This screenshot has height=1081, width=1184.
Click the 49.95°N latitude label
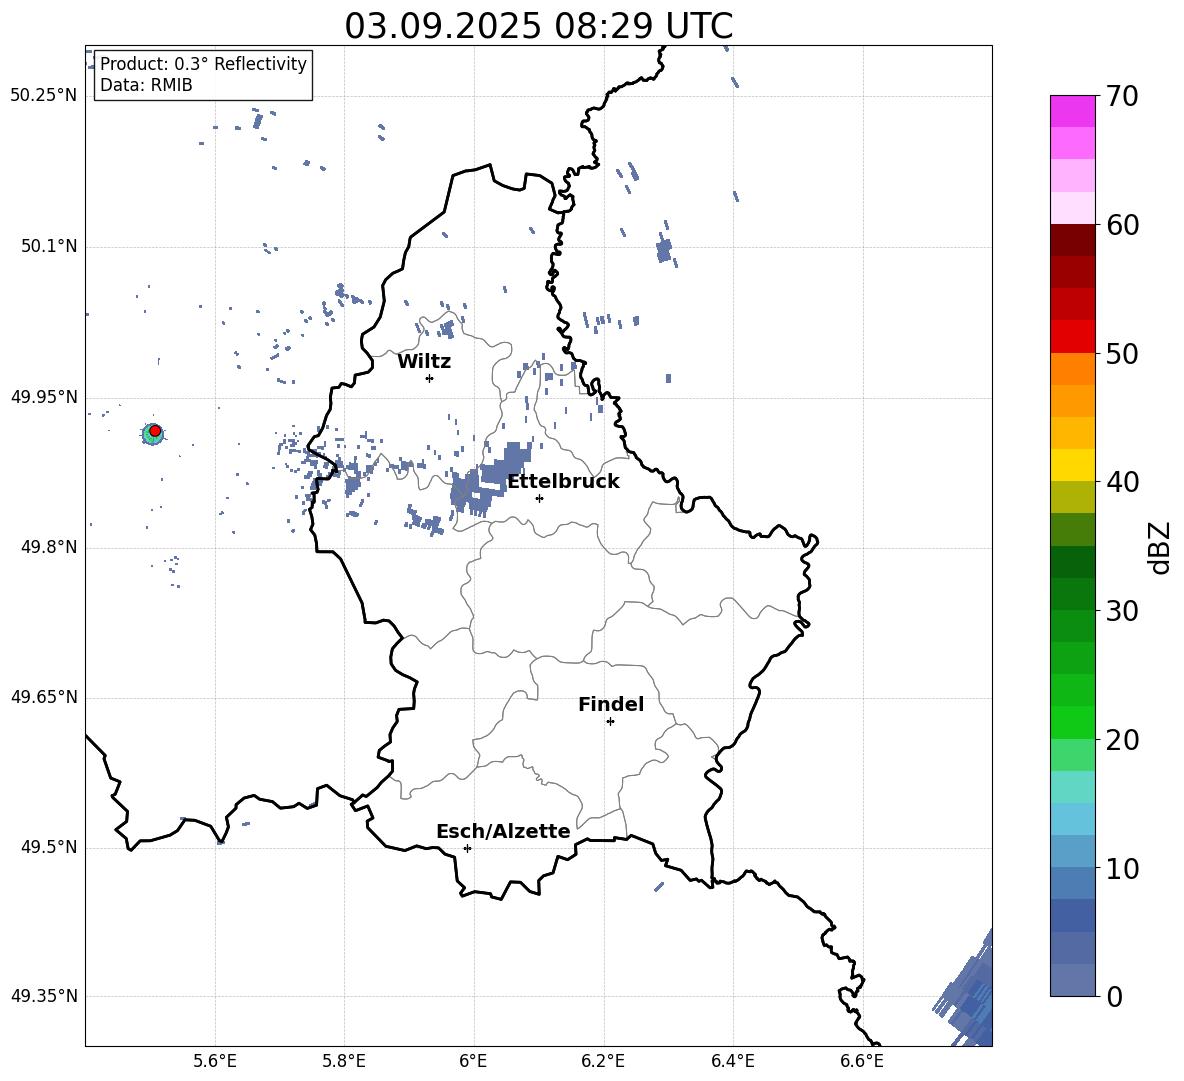(x=44, y=397)
